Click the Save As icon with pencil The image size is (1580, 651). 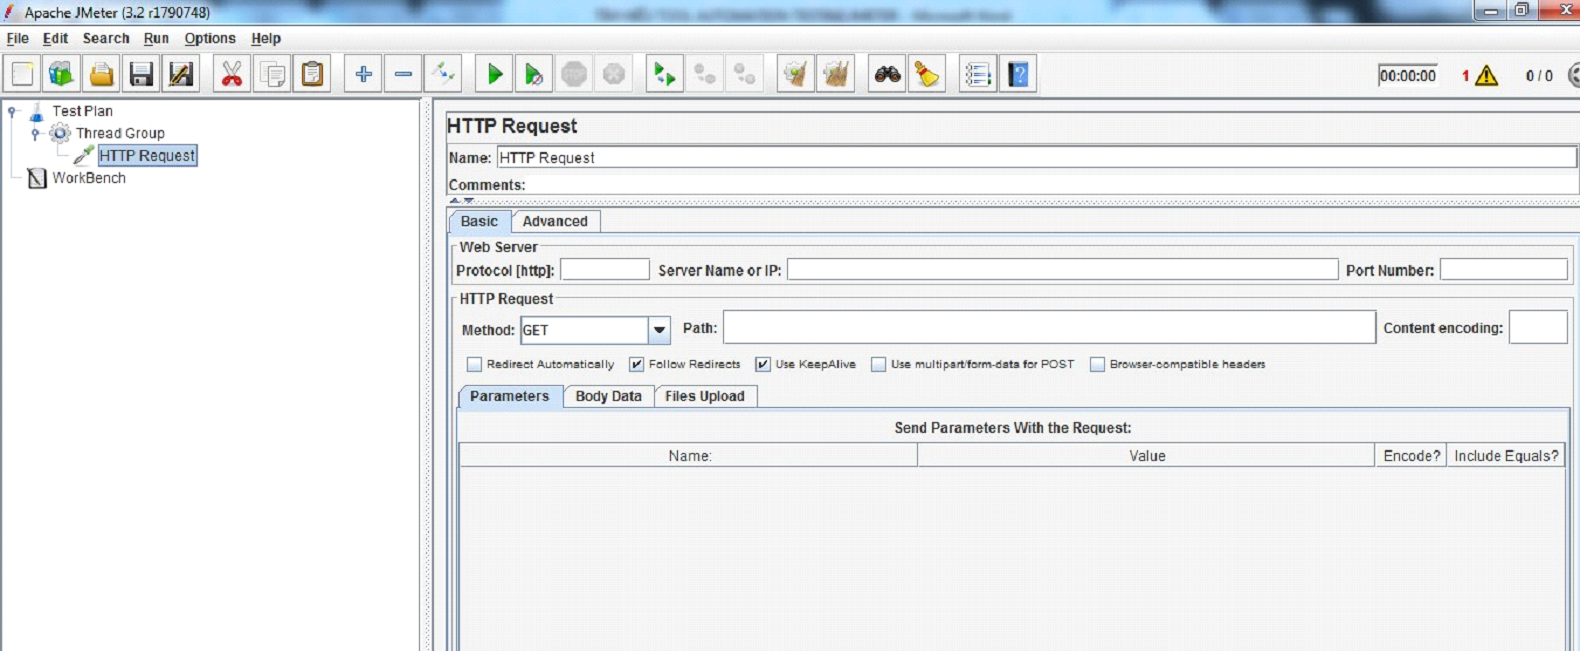[x=181, y=74]
